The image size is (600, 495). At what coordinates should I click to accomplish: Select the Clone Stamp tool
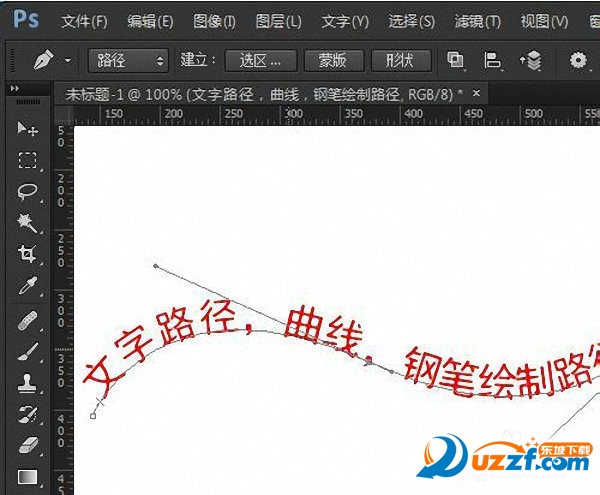click(x=27, y=383)
